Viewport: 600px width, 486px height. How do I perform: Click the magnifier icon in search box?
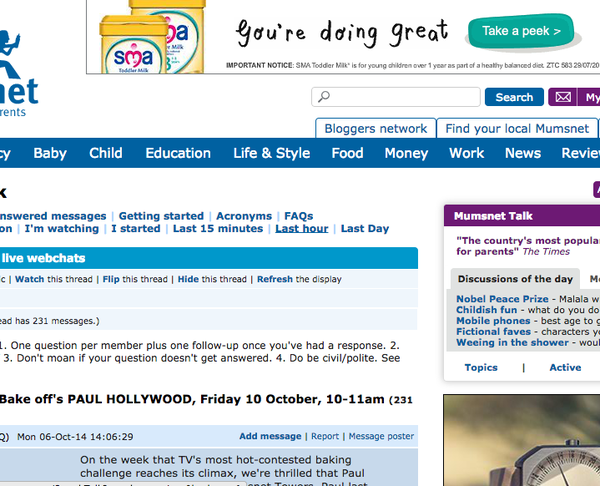(324, 97)
